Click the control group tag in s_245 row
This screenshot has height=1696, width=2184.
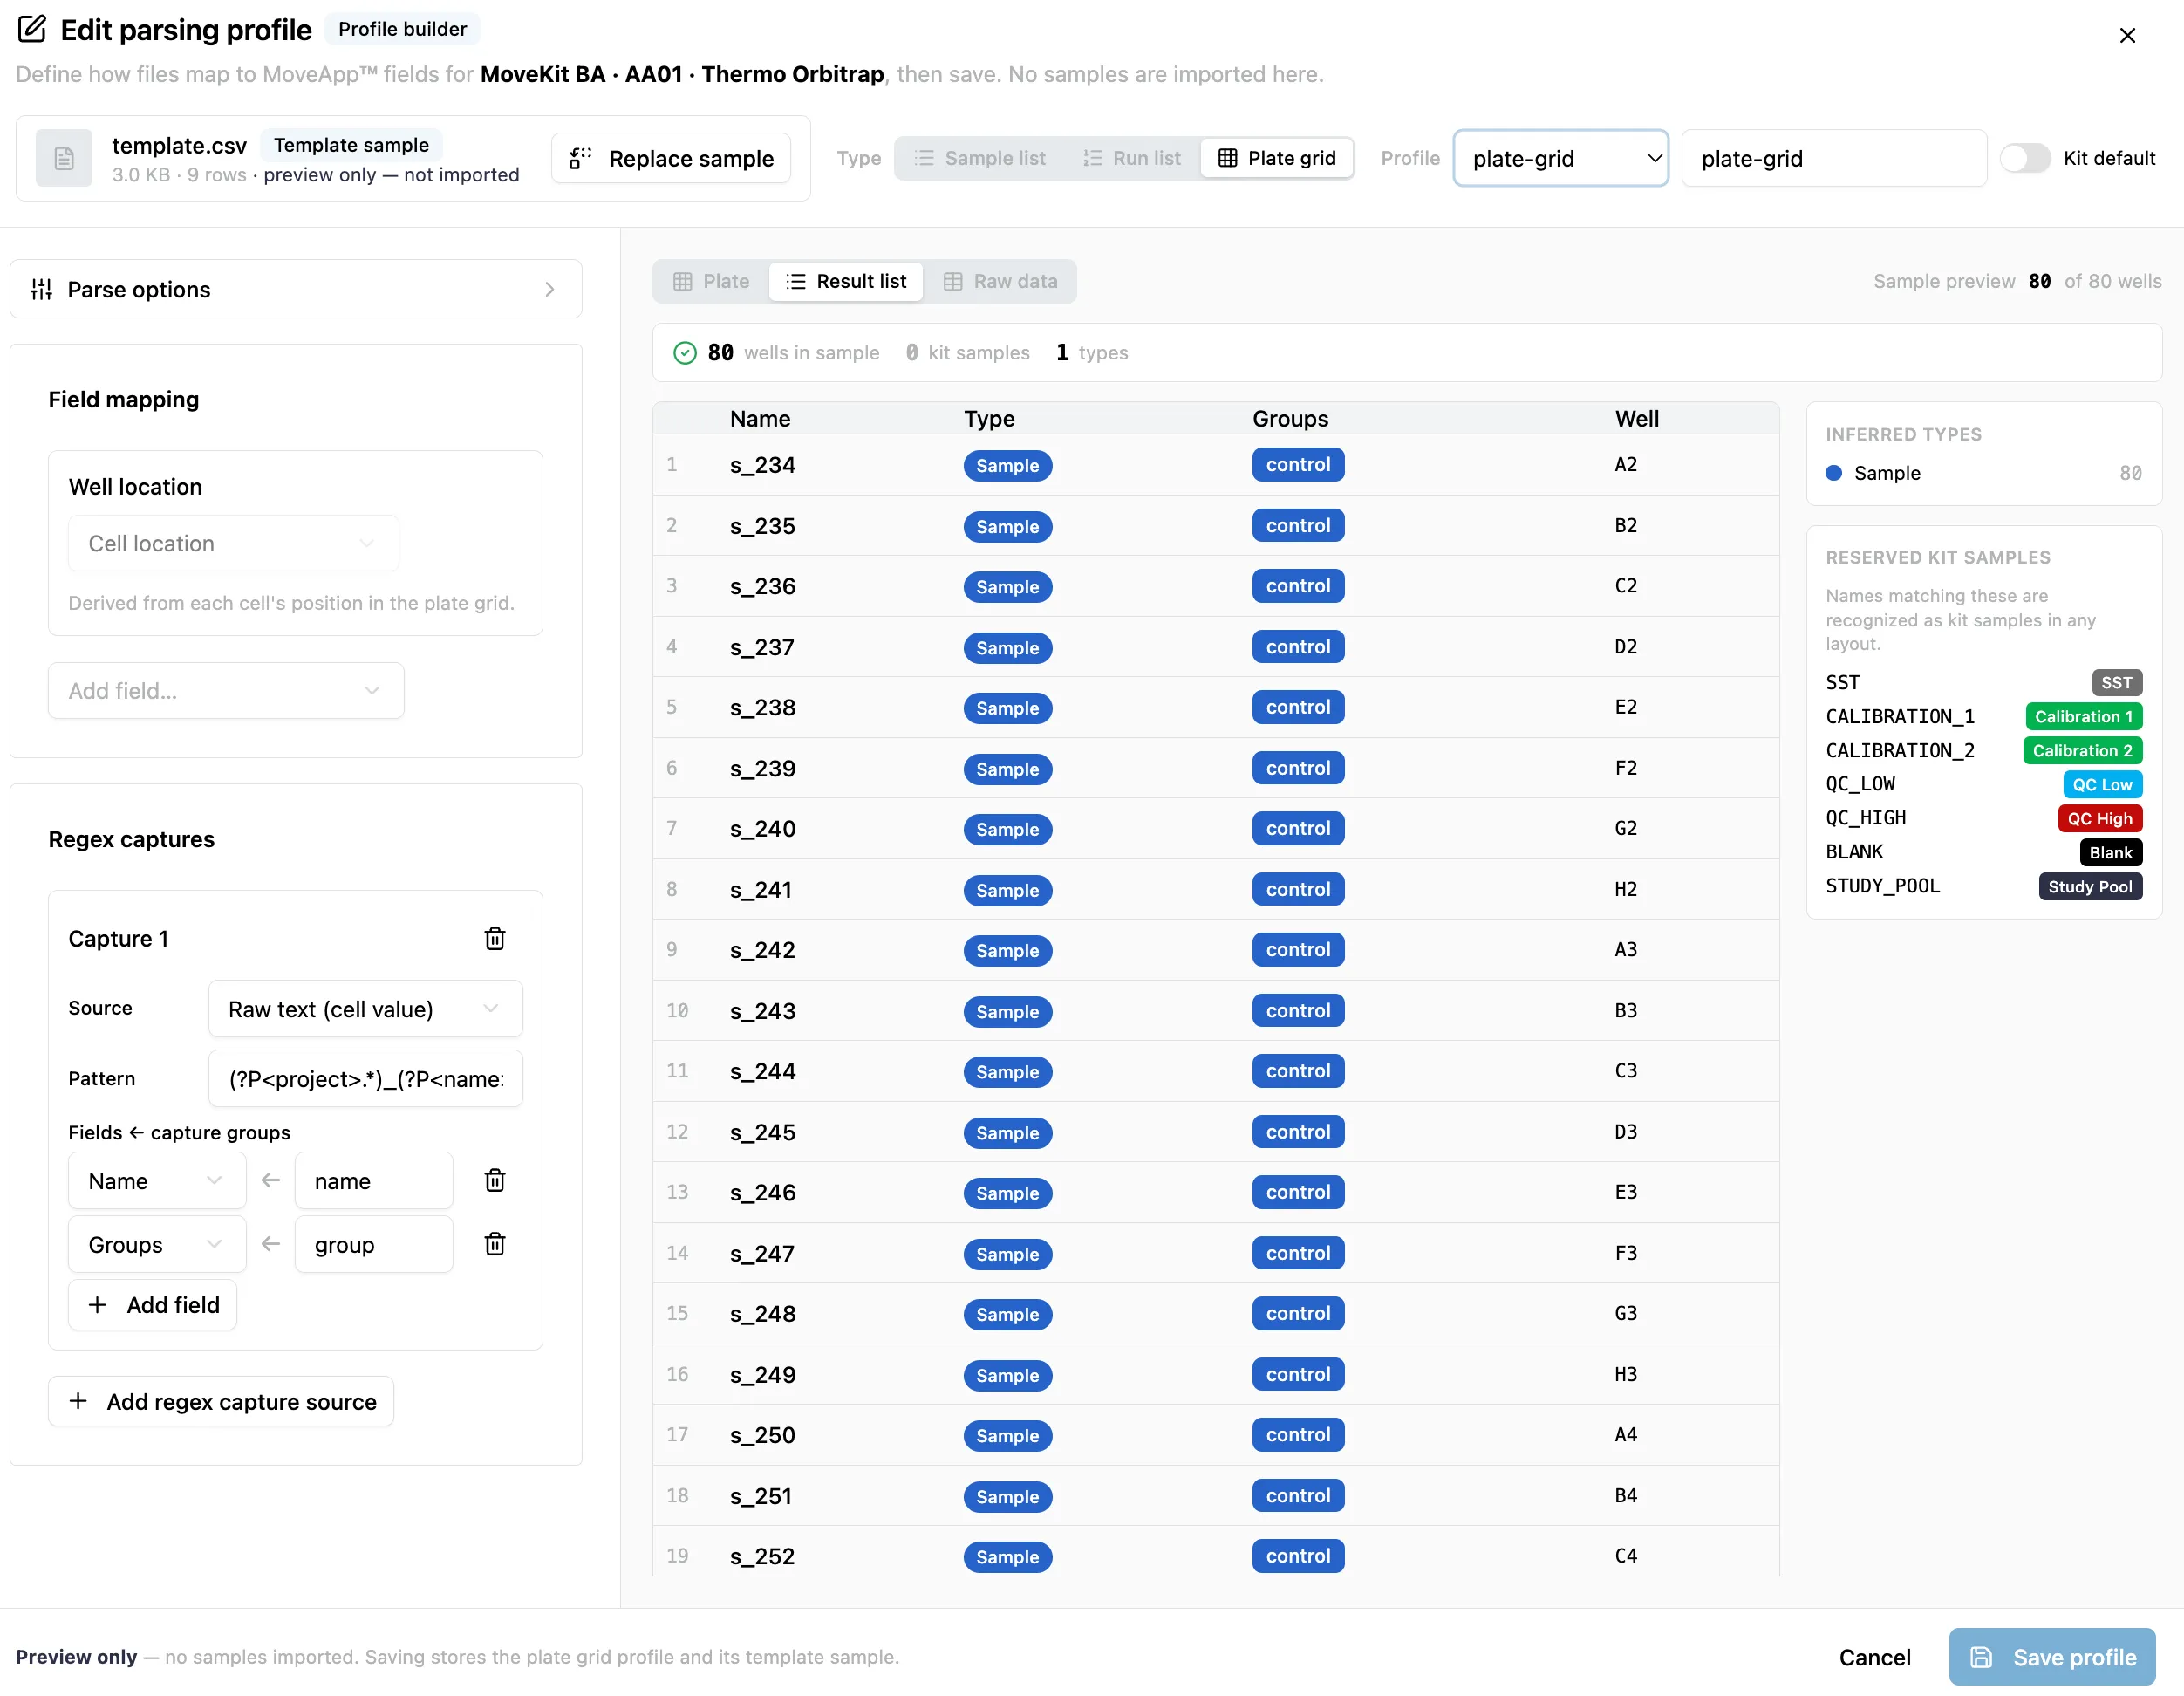tap(1297, 1132)
